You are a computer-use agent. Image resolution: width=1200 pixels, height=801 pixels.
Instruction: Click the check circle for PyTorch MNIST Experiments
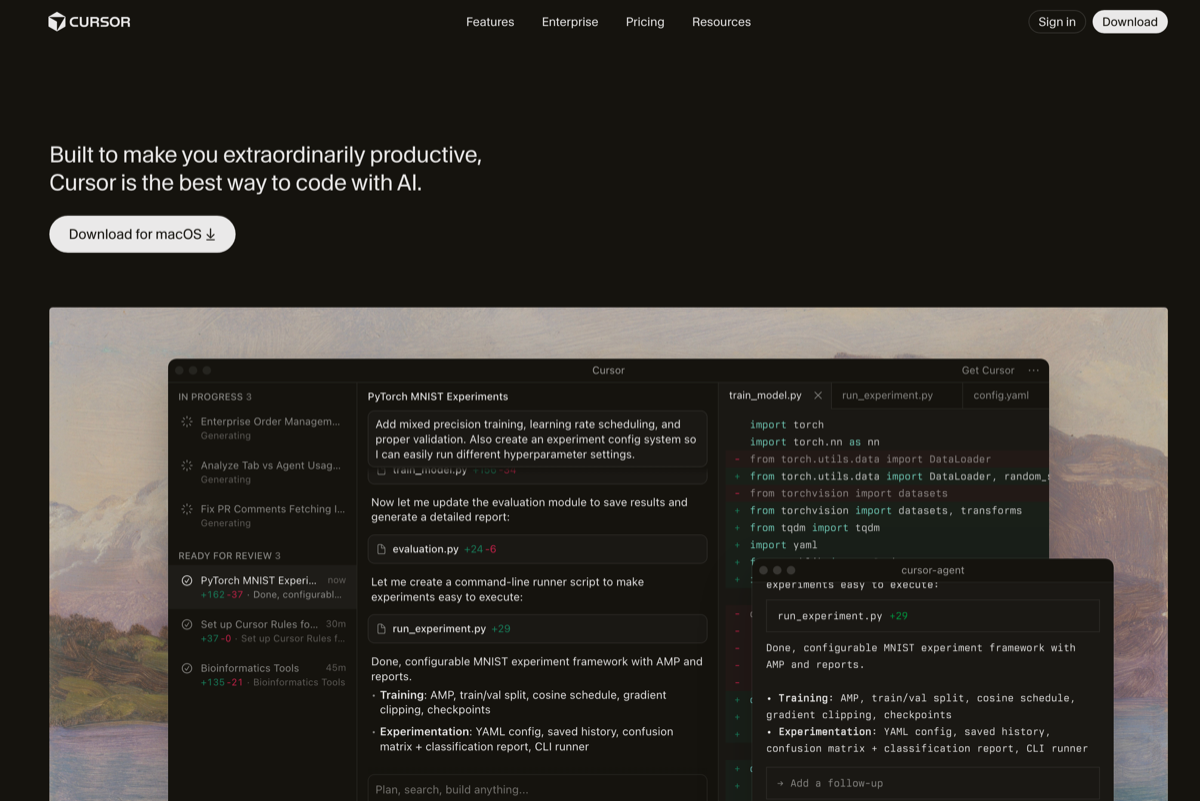click(x=187, y=580)
